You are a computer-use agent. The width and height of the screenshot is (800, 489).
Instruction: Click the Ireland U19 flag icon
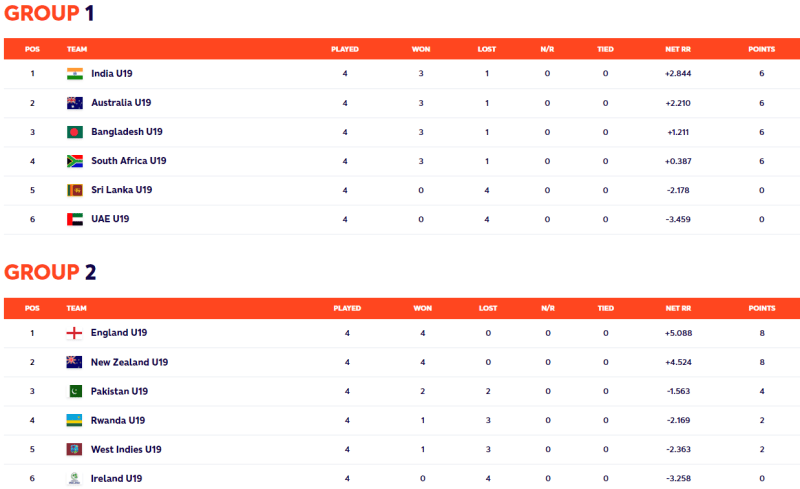[75, 478]
